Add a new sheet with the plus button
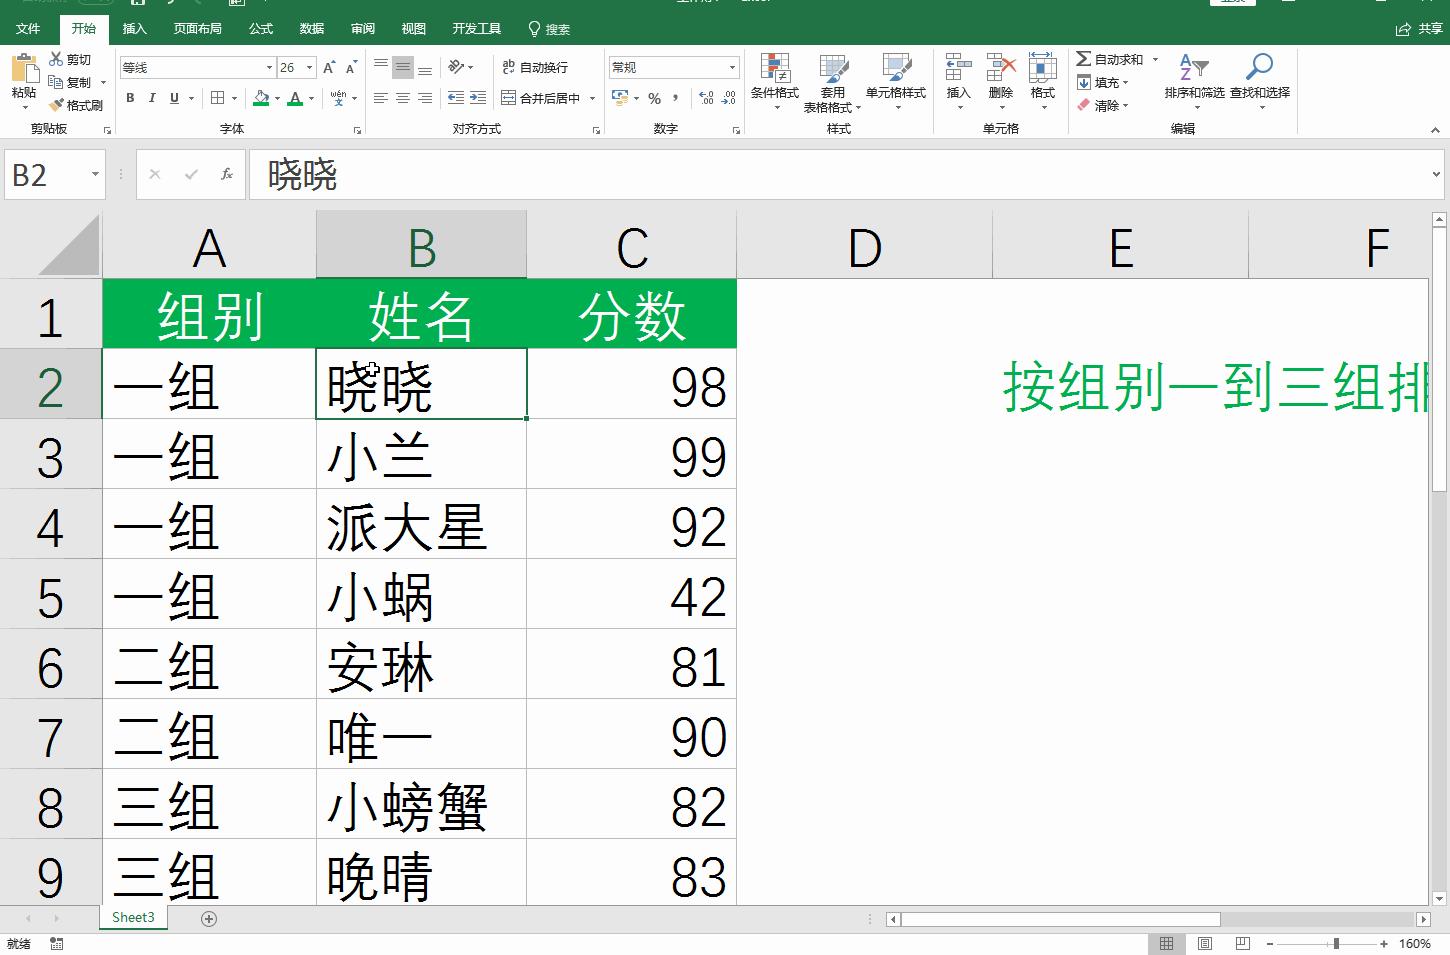 point(208,917)
